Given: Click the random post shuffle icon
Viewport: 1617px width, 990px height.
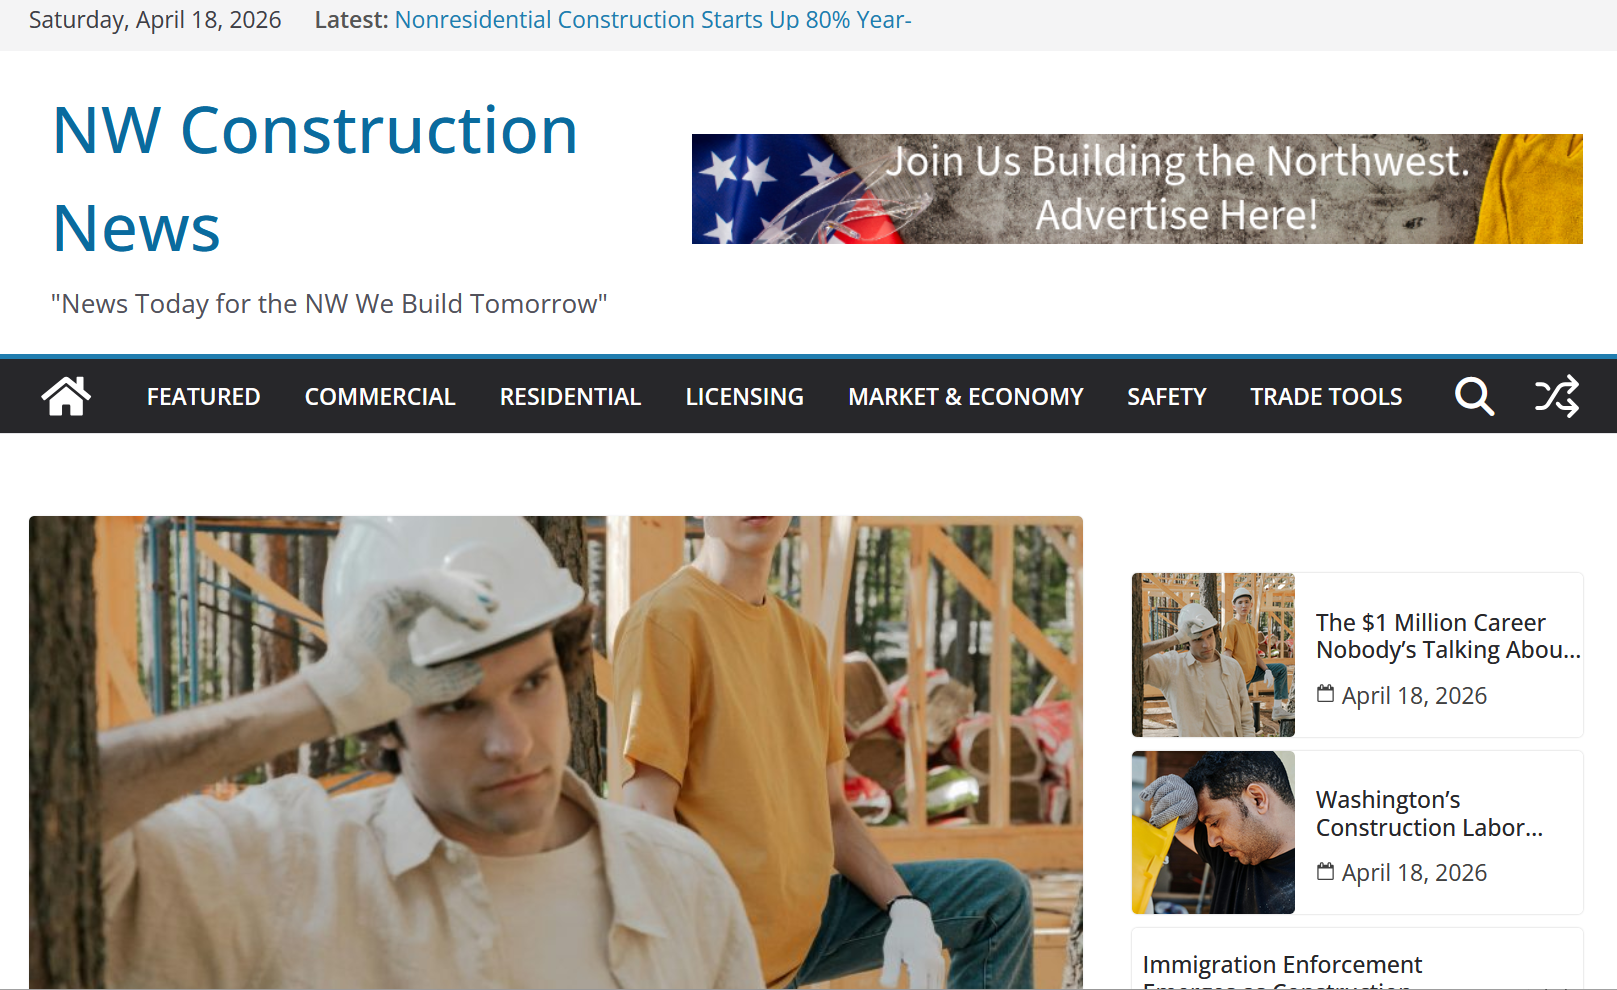Looking at the screenshot, I should tap(1557, 396).
